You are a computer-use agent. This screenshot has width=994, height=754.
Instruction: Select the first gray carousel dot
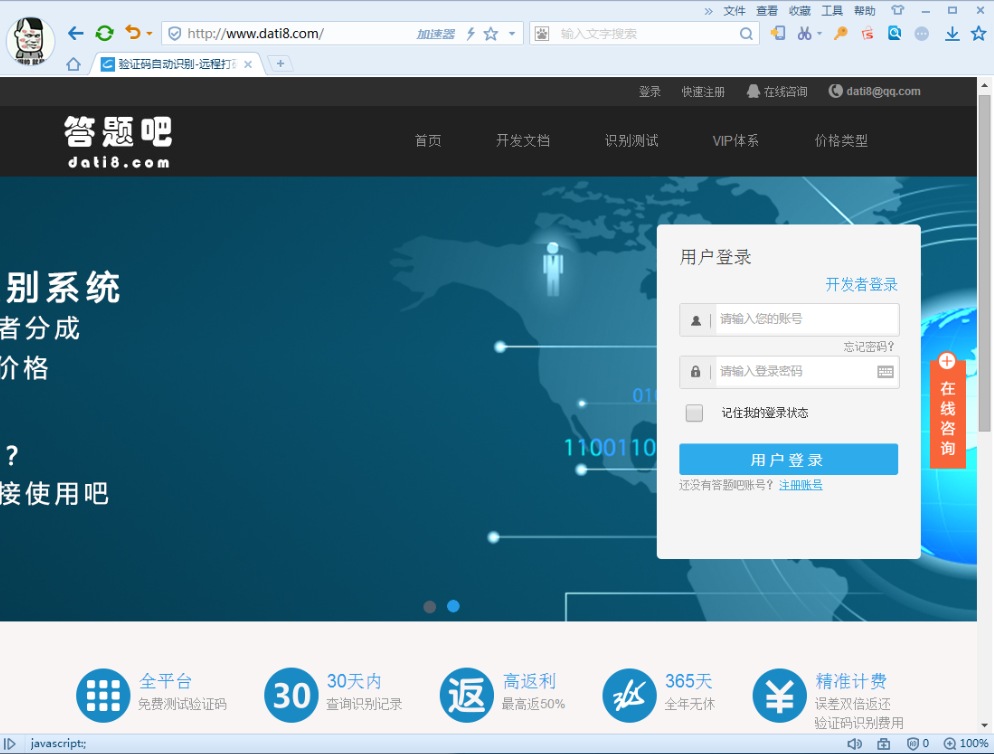point(430,606)
